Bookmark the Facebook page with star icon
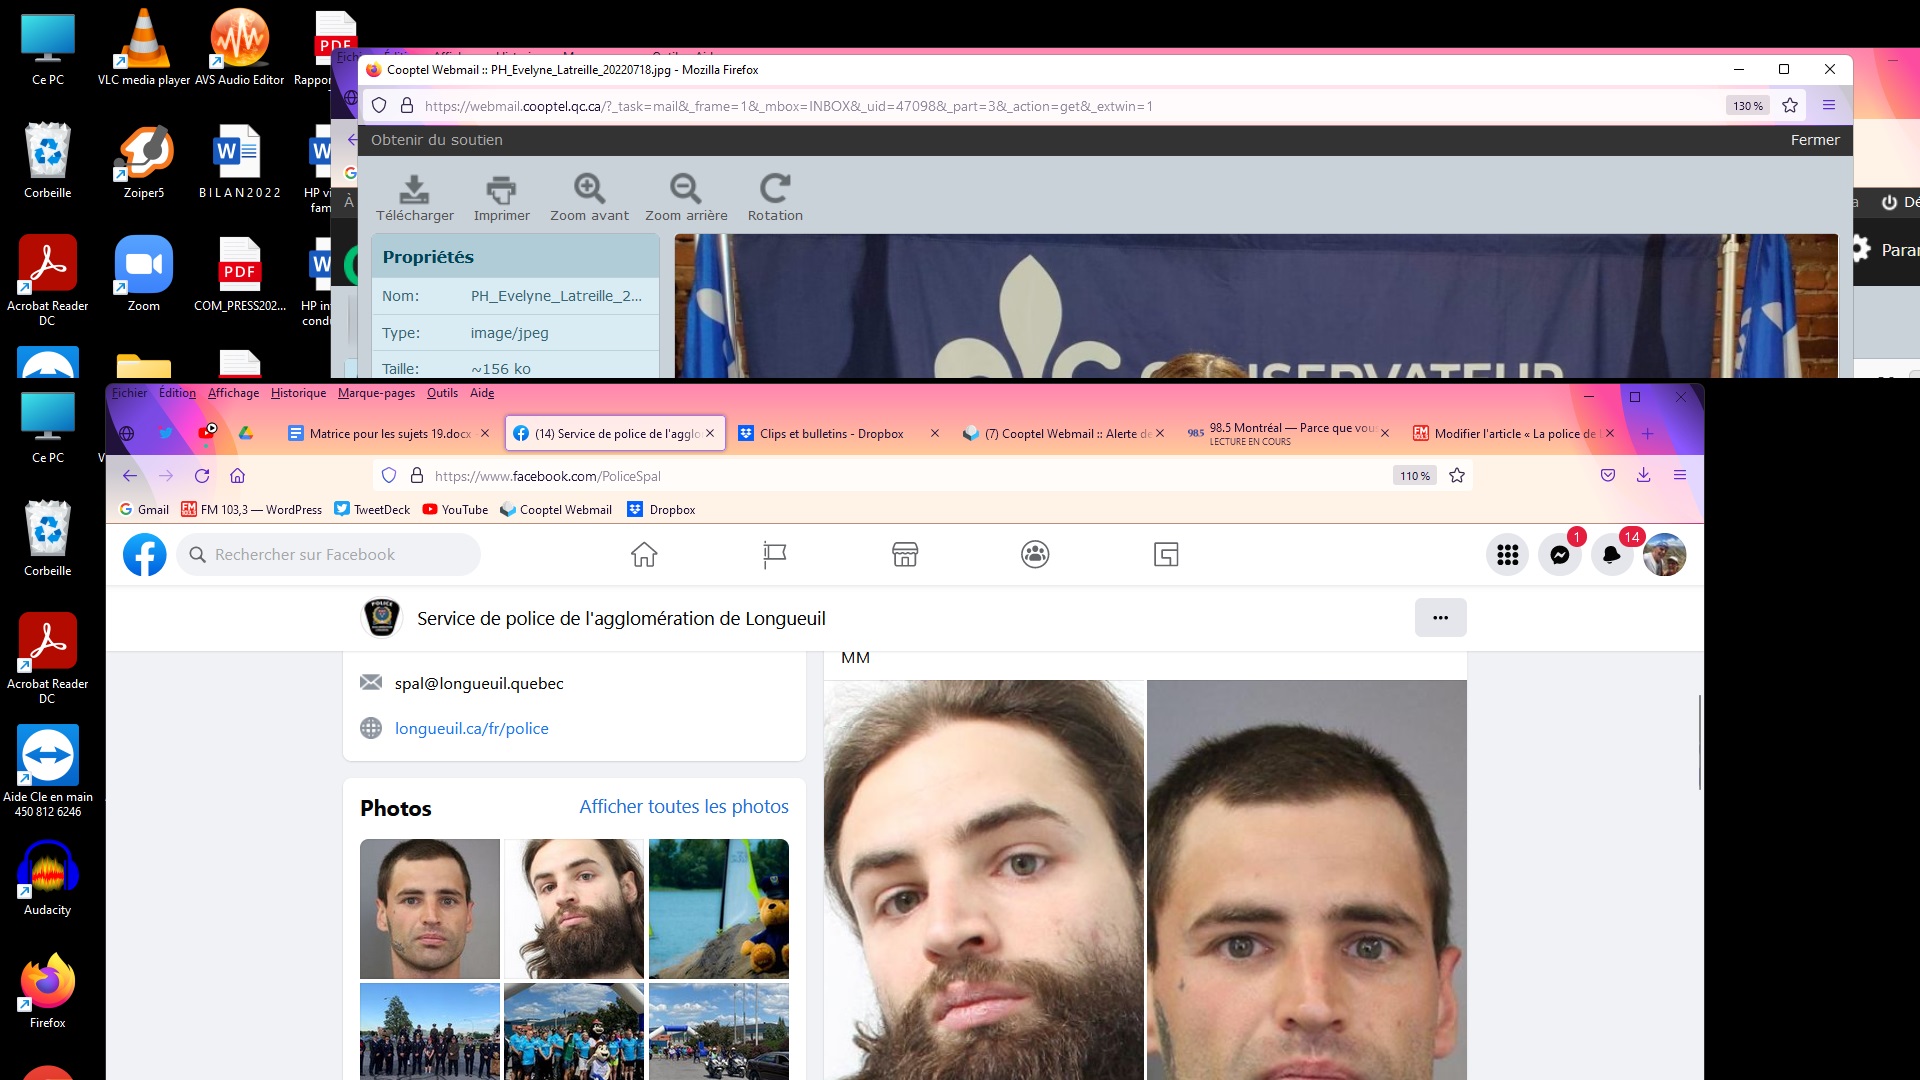 click(x=1457, y=476)
